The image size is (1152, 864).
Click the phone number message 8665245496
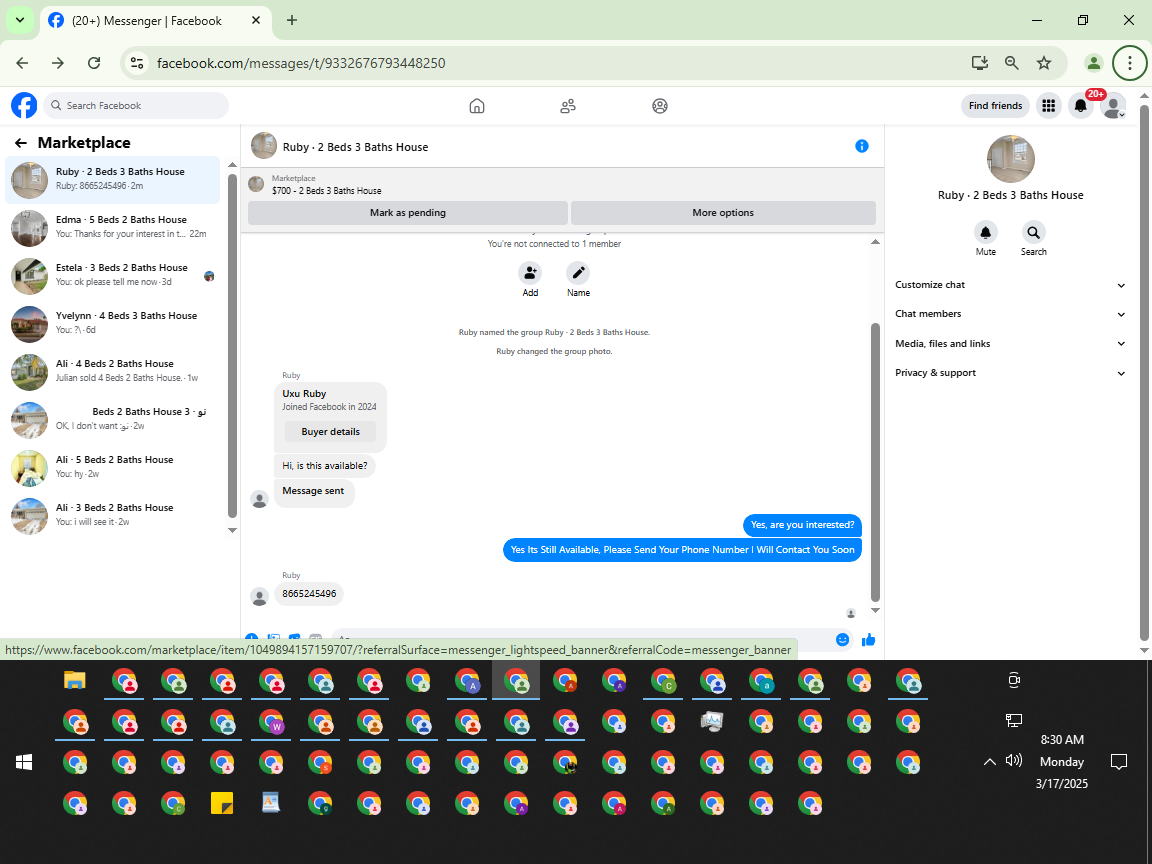pyautogui.click(x=309, y=594)
